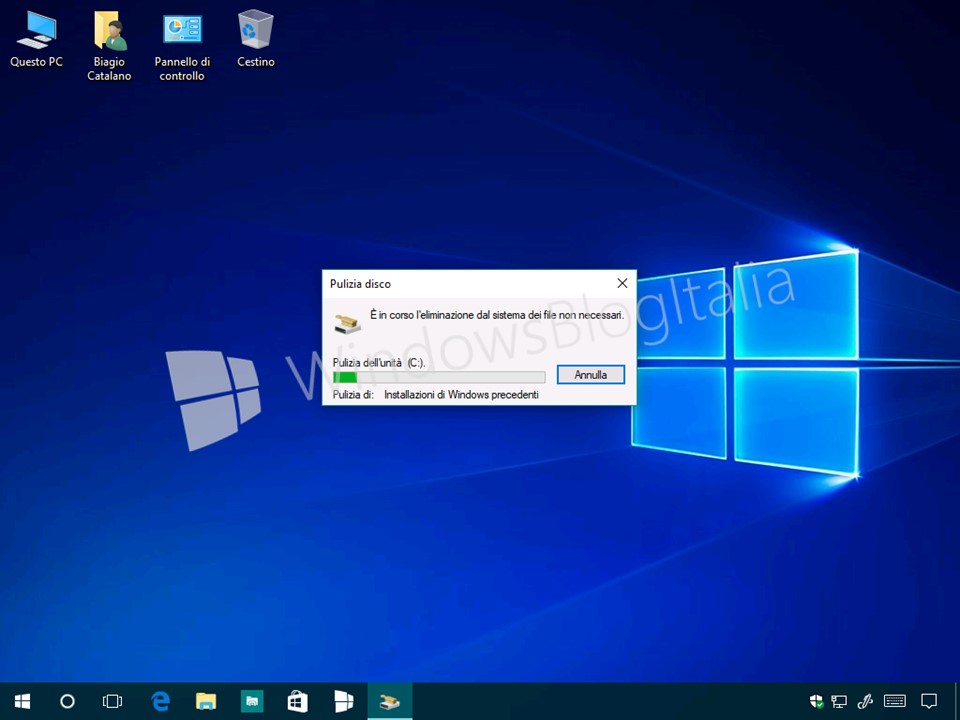Open Windows Ink Workspace pen icon

click(865, 701)
